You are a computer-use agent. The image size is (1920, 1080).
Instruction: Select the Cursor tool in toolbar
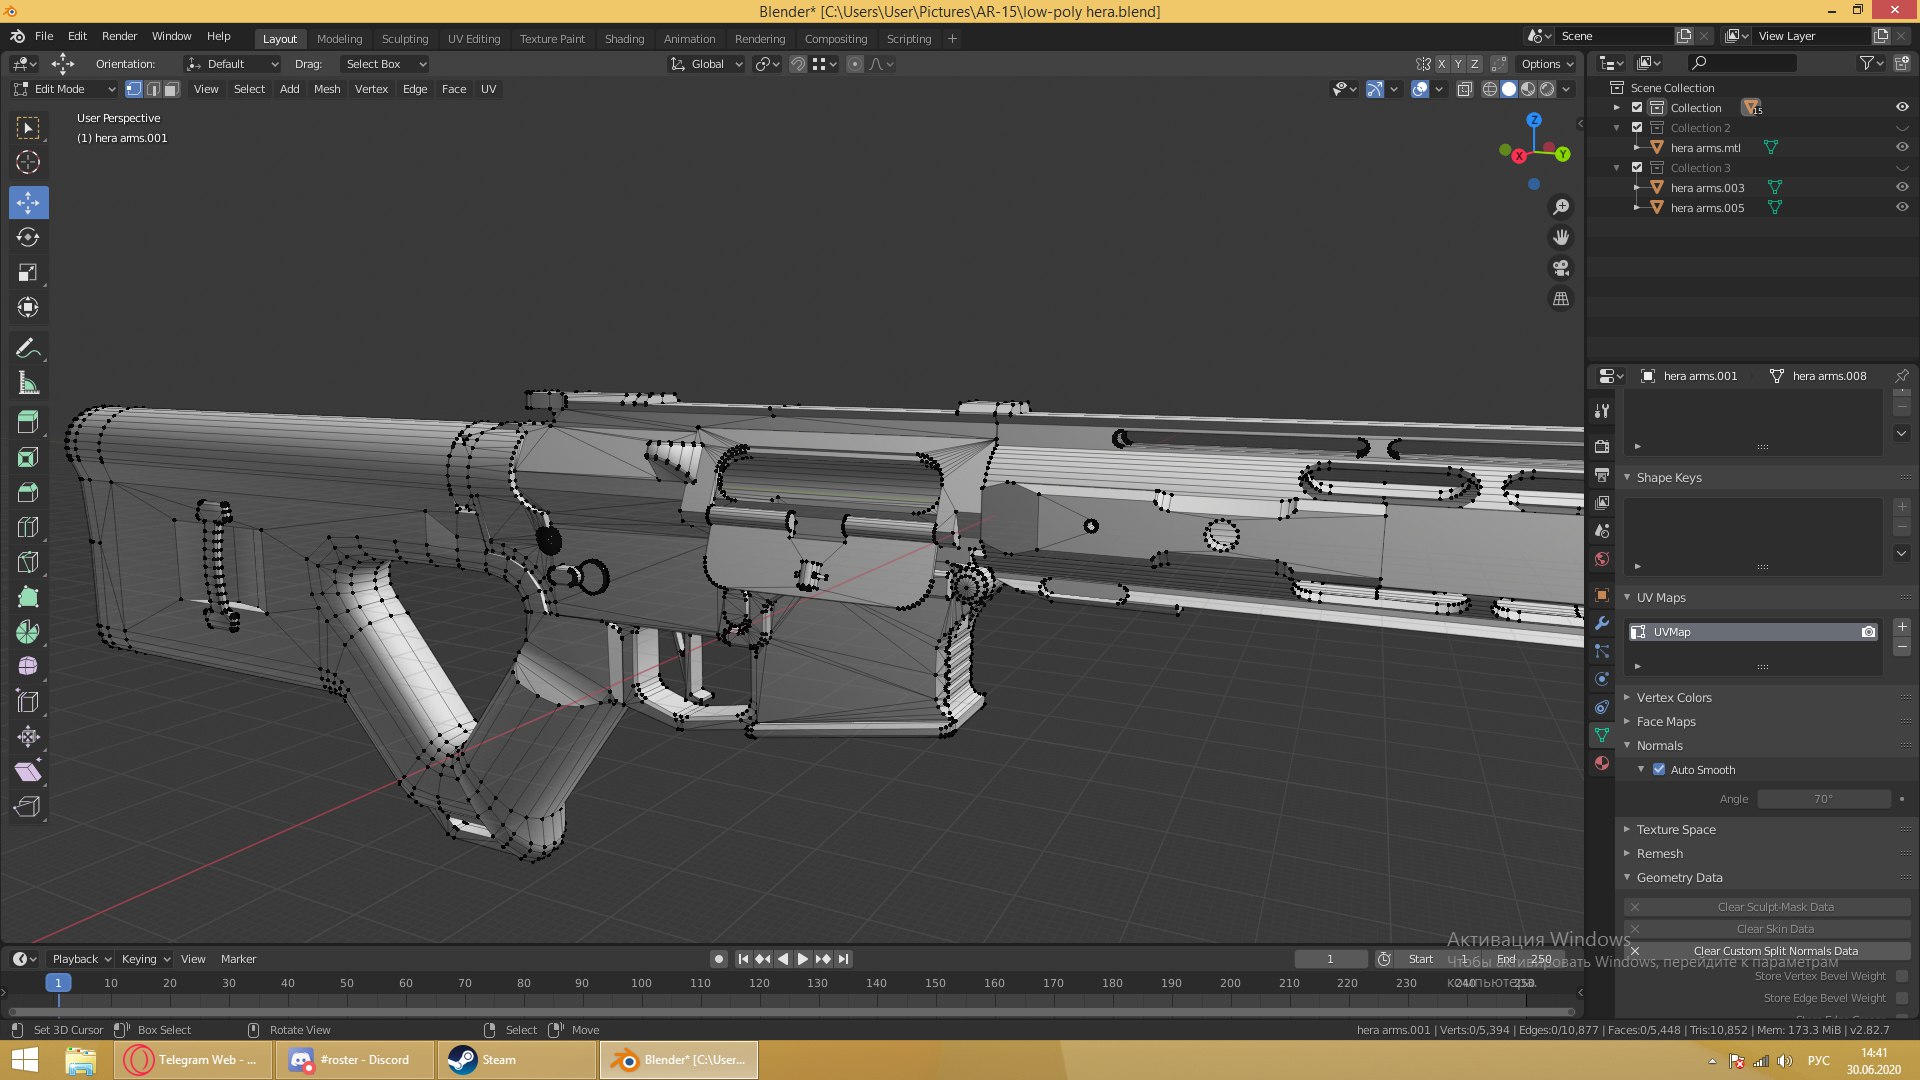pyautogui.click(x=28, y=162)
